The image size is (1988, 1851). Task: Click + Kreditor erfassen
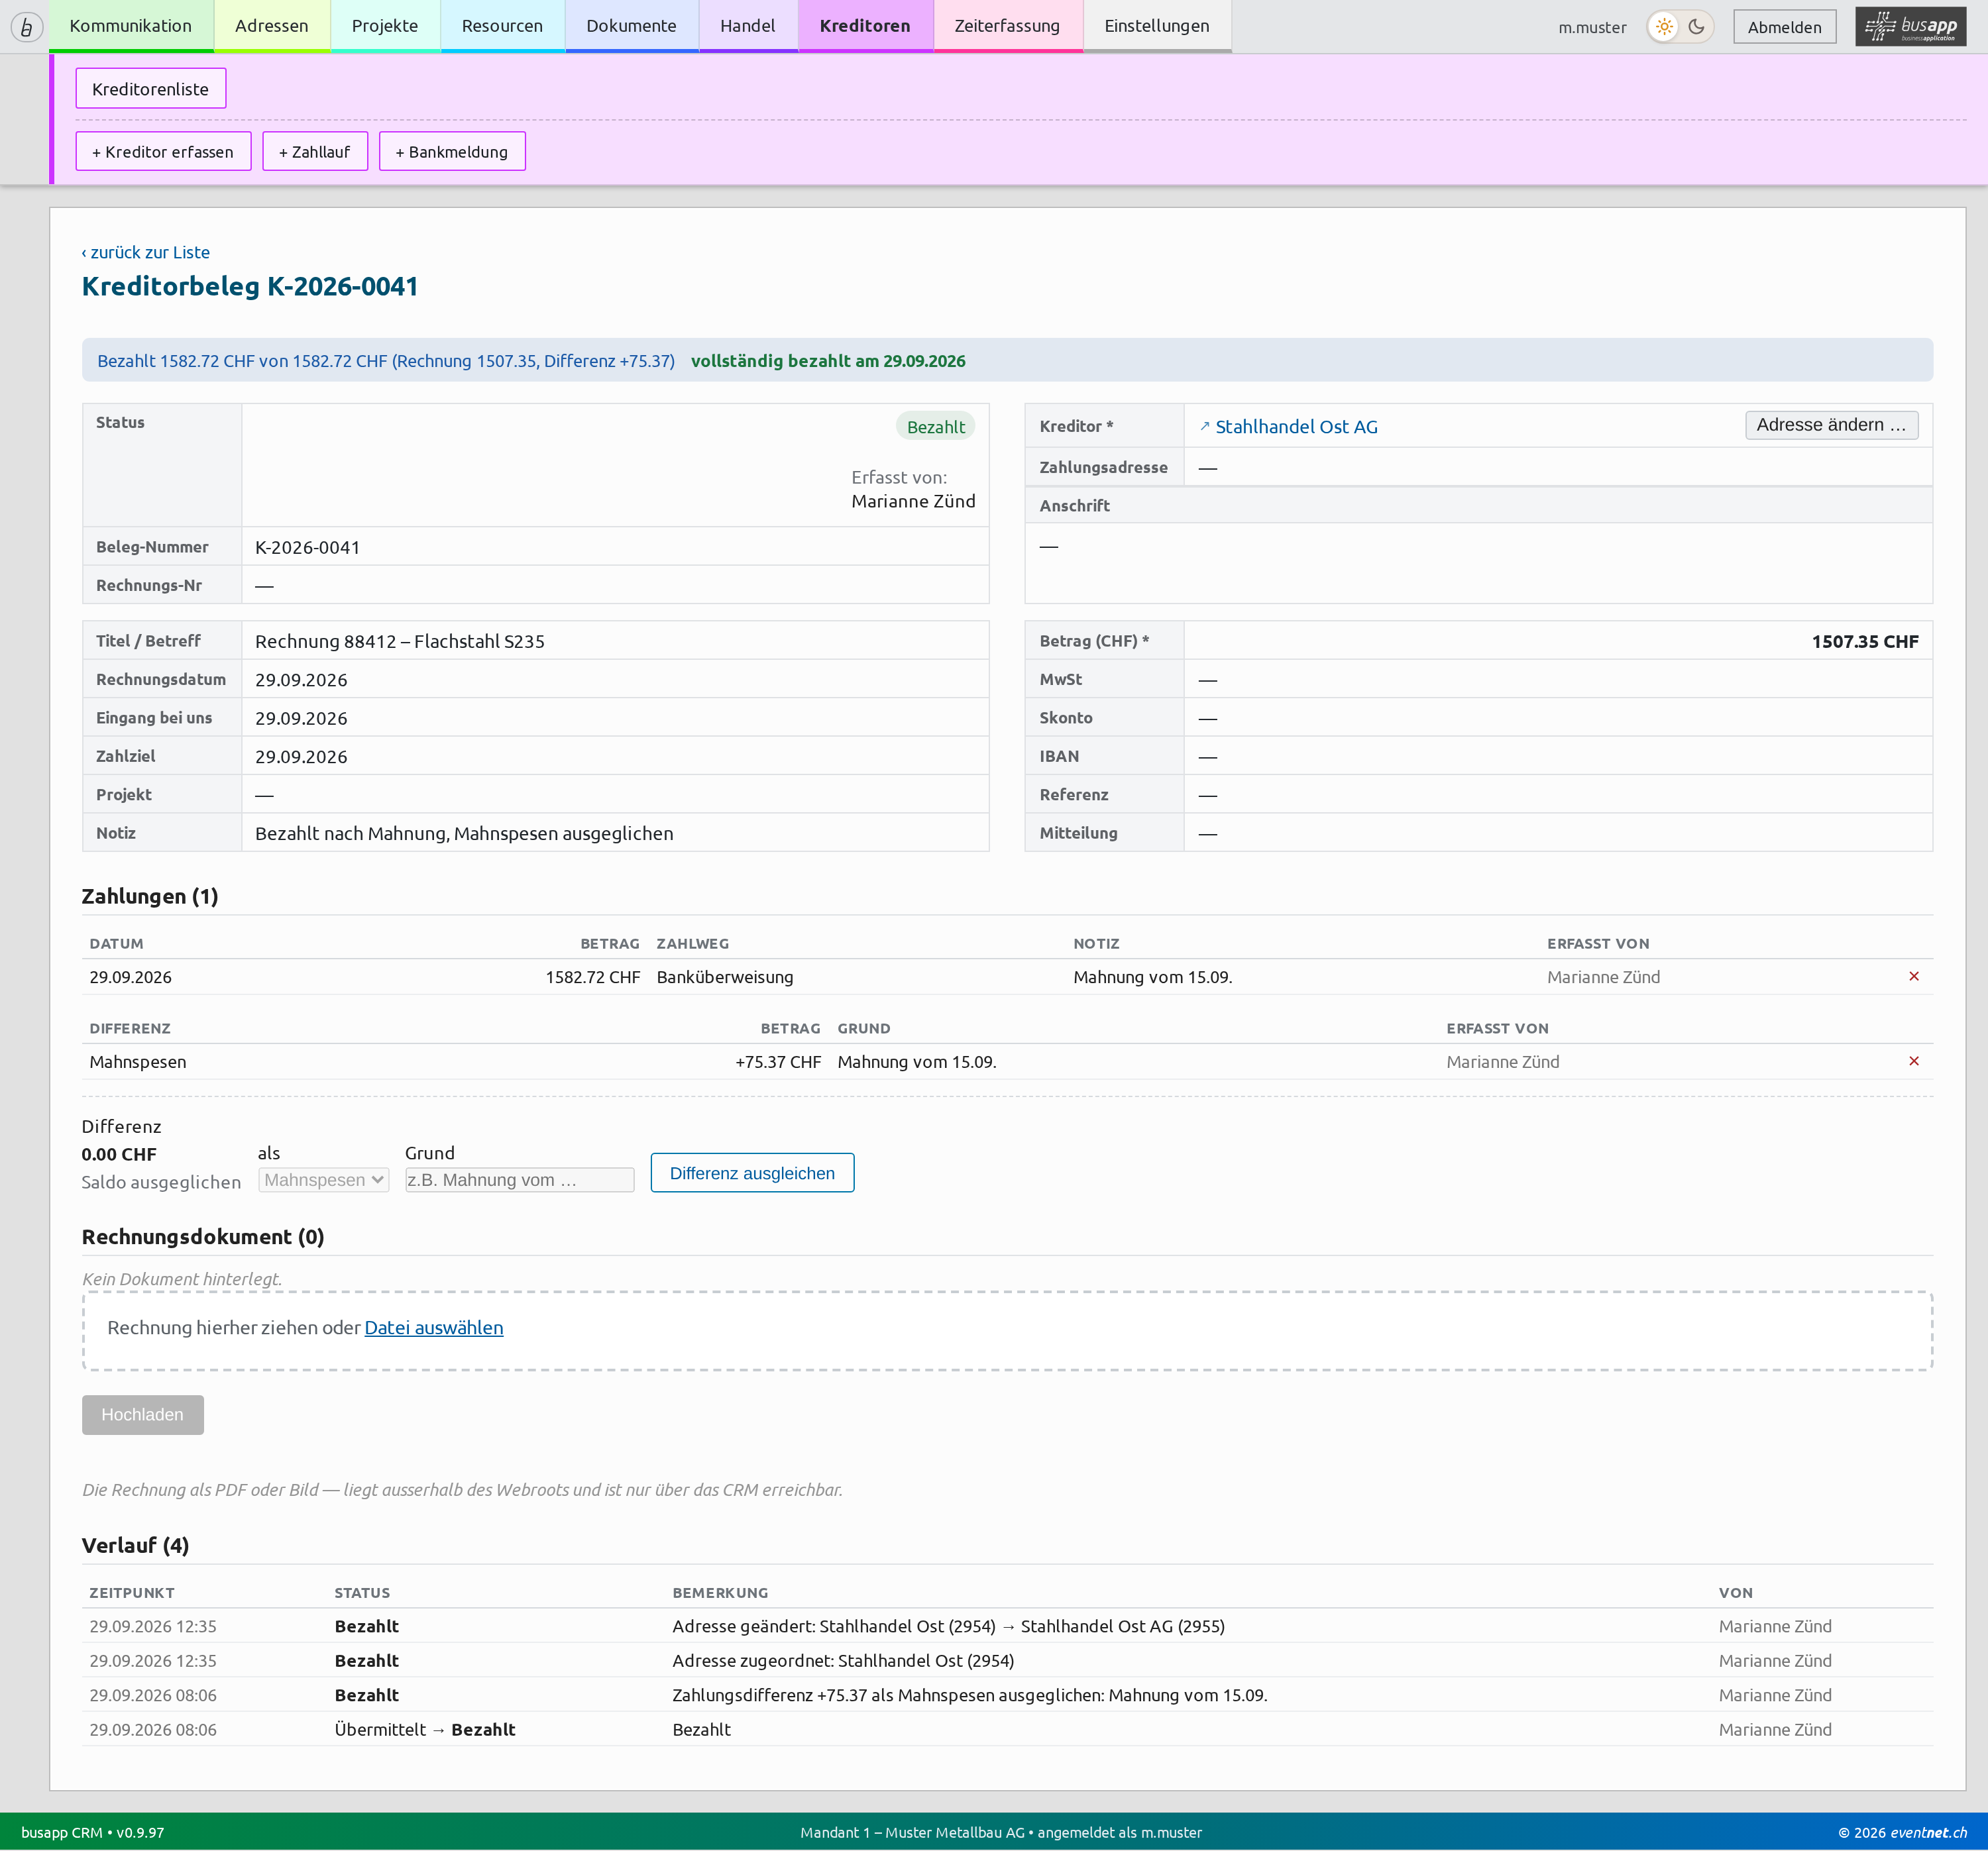pyautogui.click(x=163, y=152)
